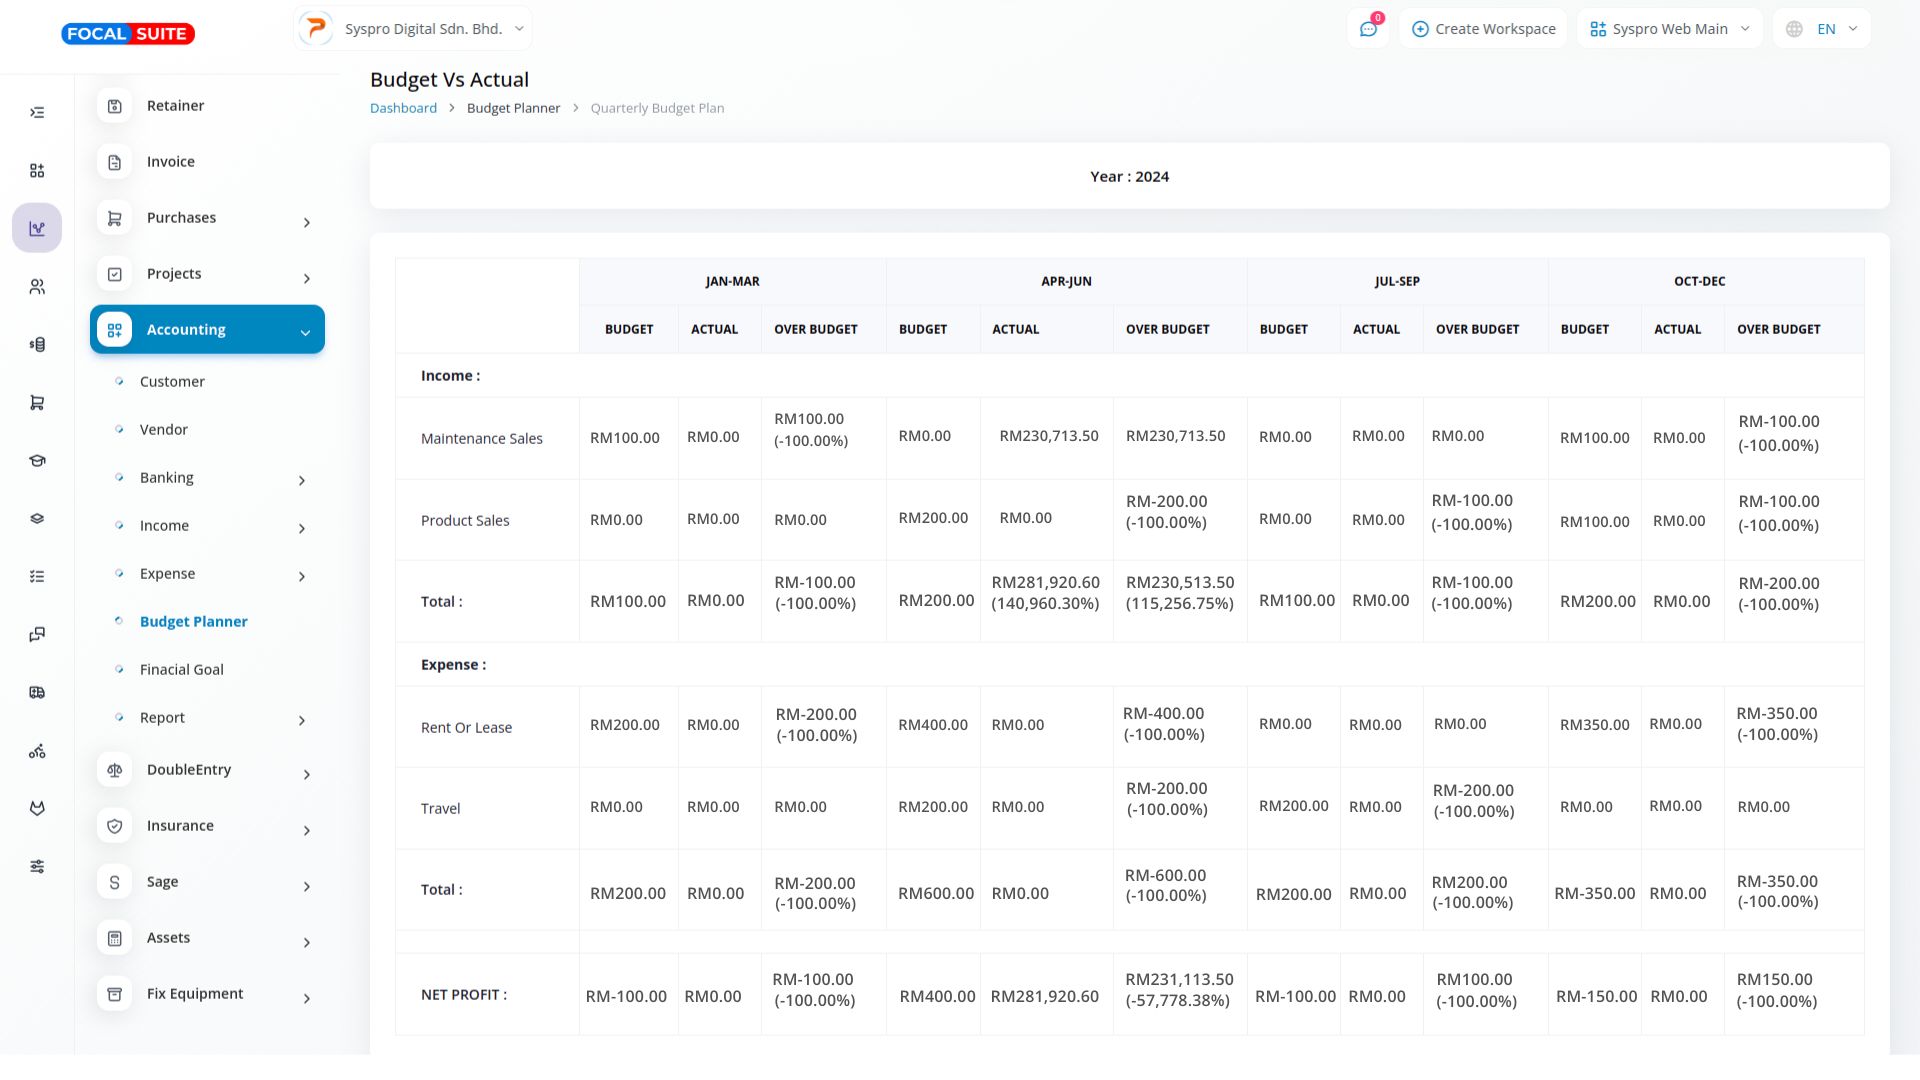The width and height of the screenshot is (1920, 1080).
Task: Go to Dashboard breadcrumb link
Action: click(403, 108)
